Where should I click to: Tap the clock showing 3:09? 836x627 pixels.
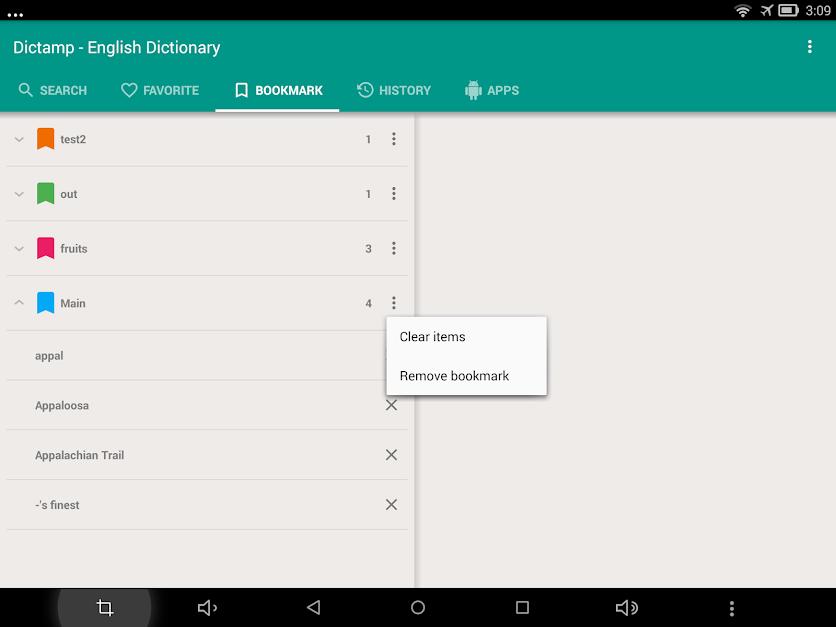pyautogui.click(x=817, y=10)
